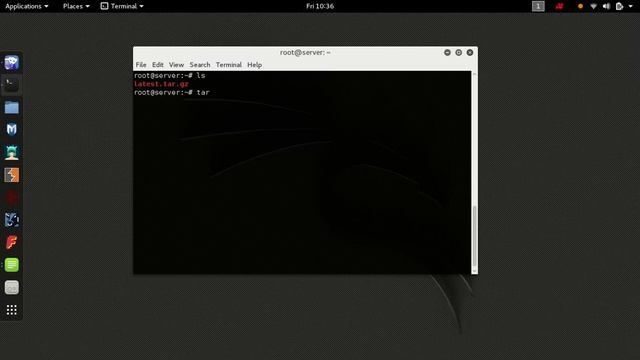Minimize the root@server terminal window

[x=447, y=53]
